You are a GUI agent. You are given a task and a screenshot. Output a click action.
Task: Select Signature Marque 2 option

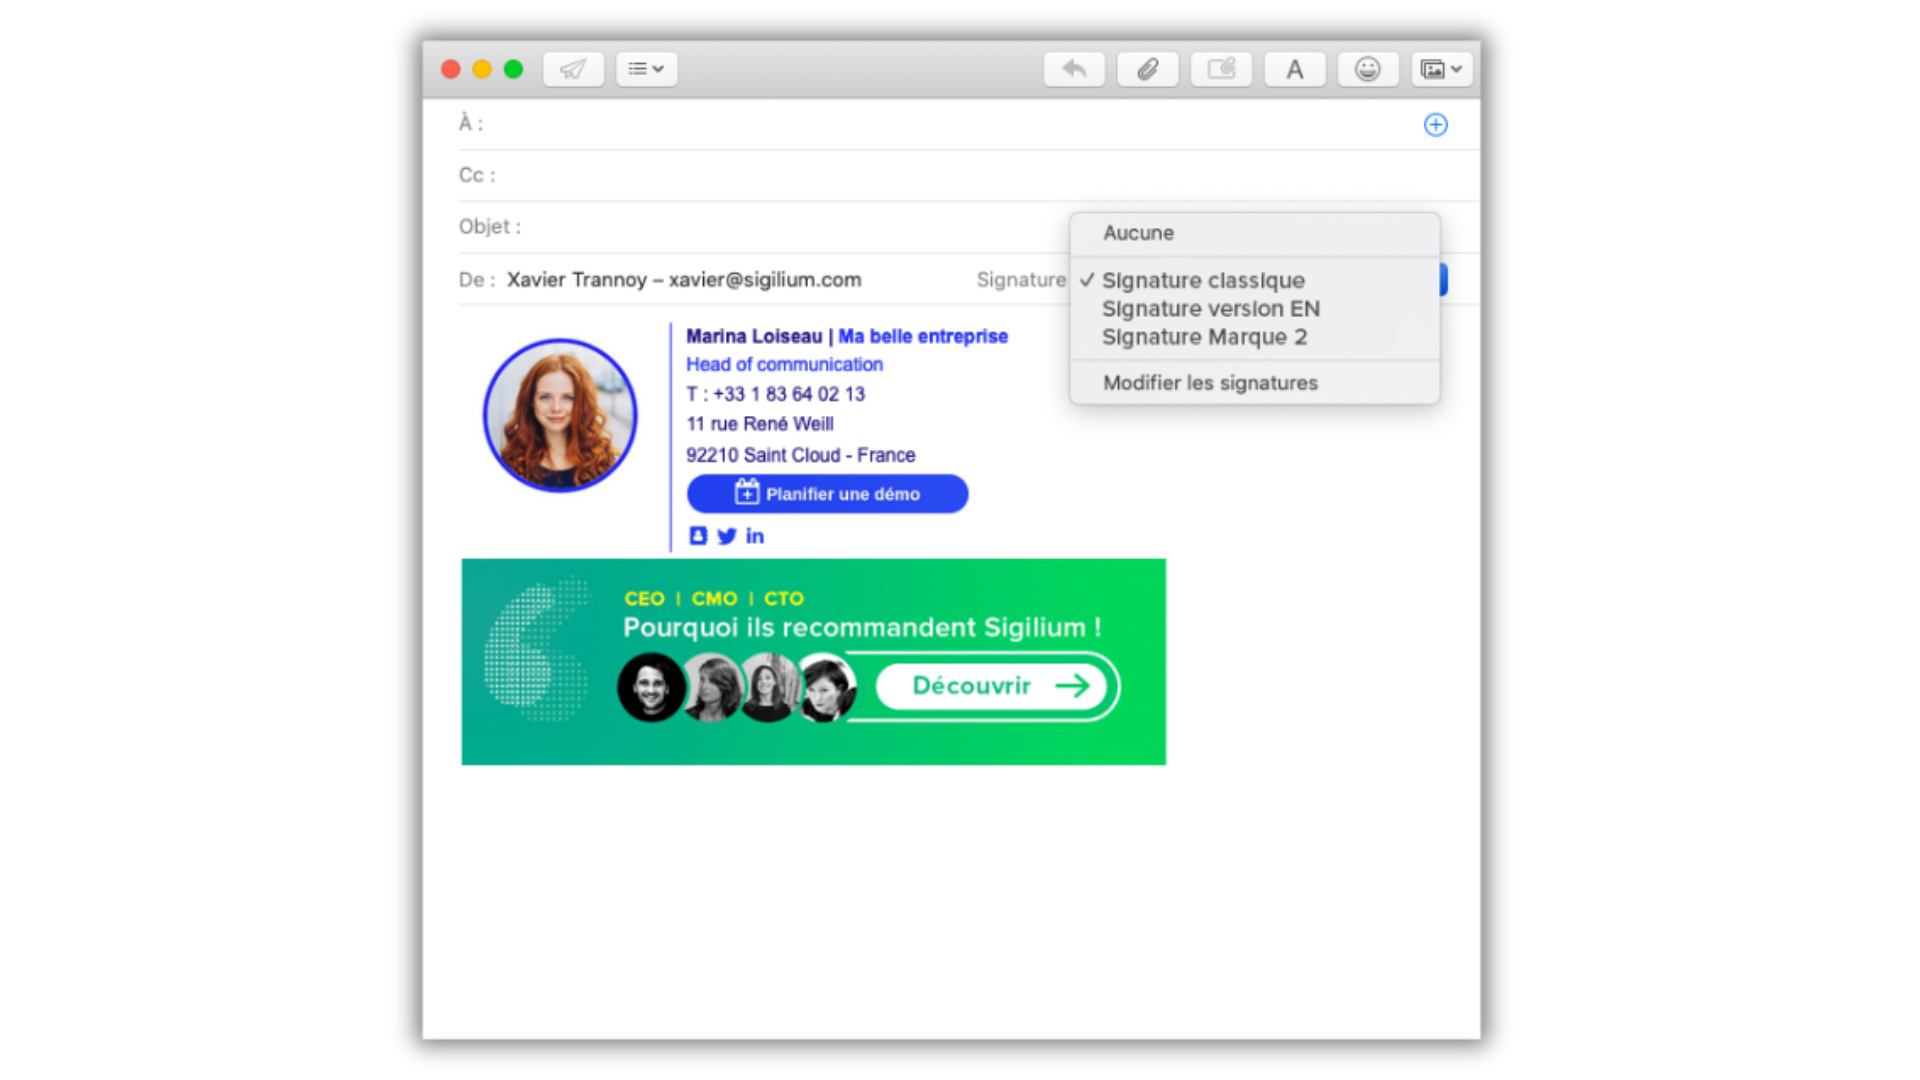pyautogui.click(x=1204, y=337)
